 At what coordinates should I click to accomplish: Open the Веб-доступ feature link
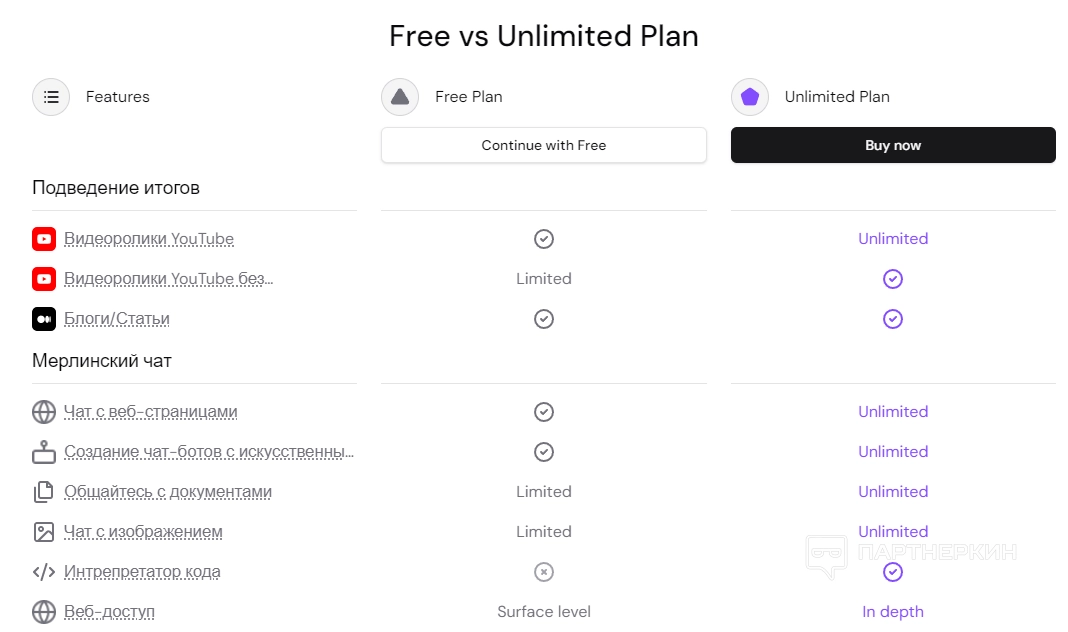pos(109,611)
